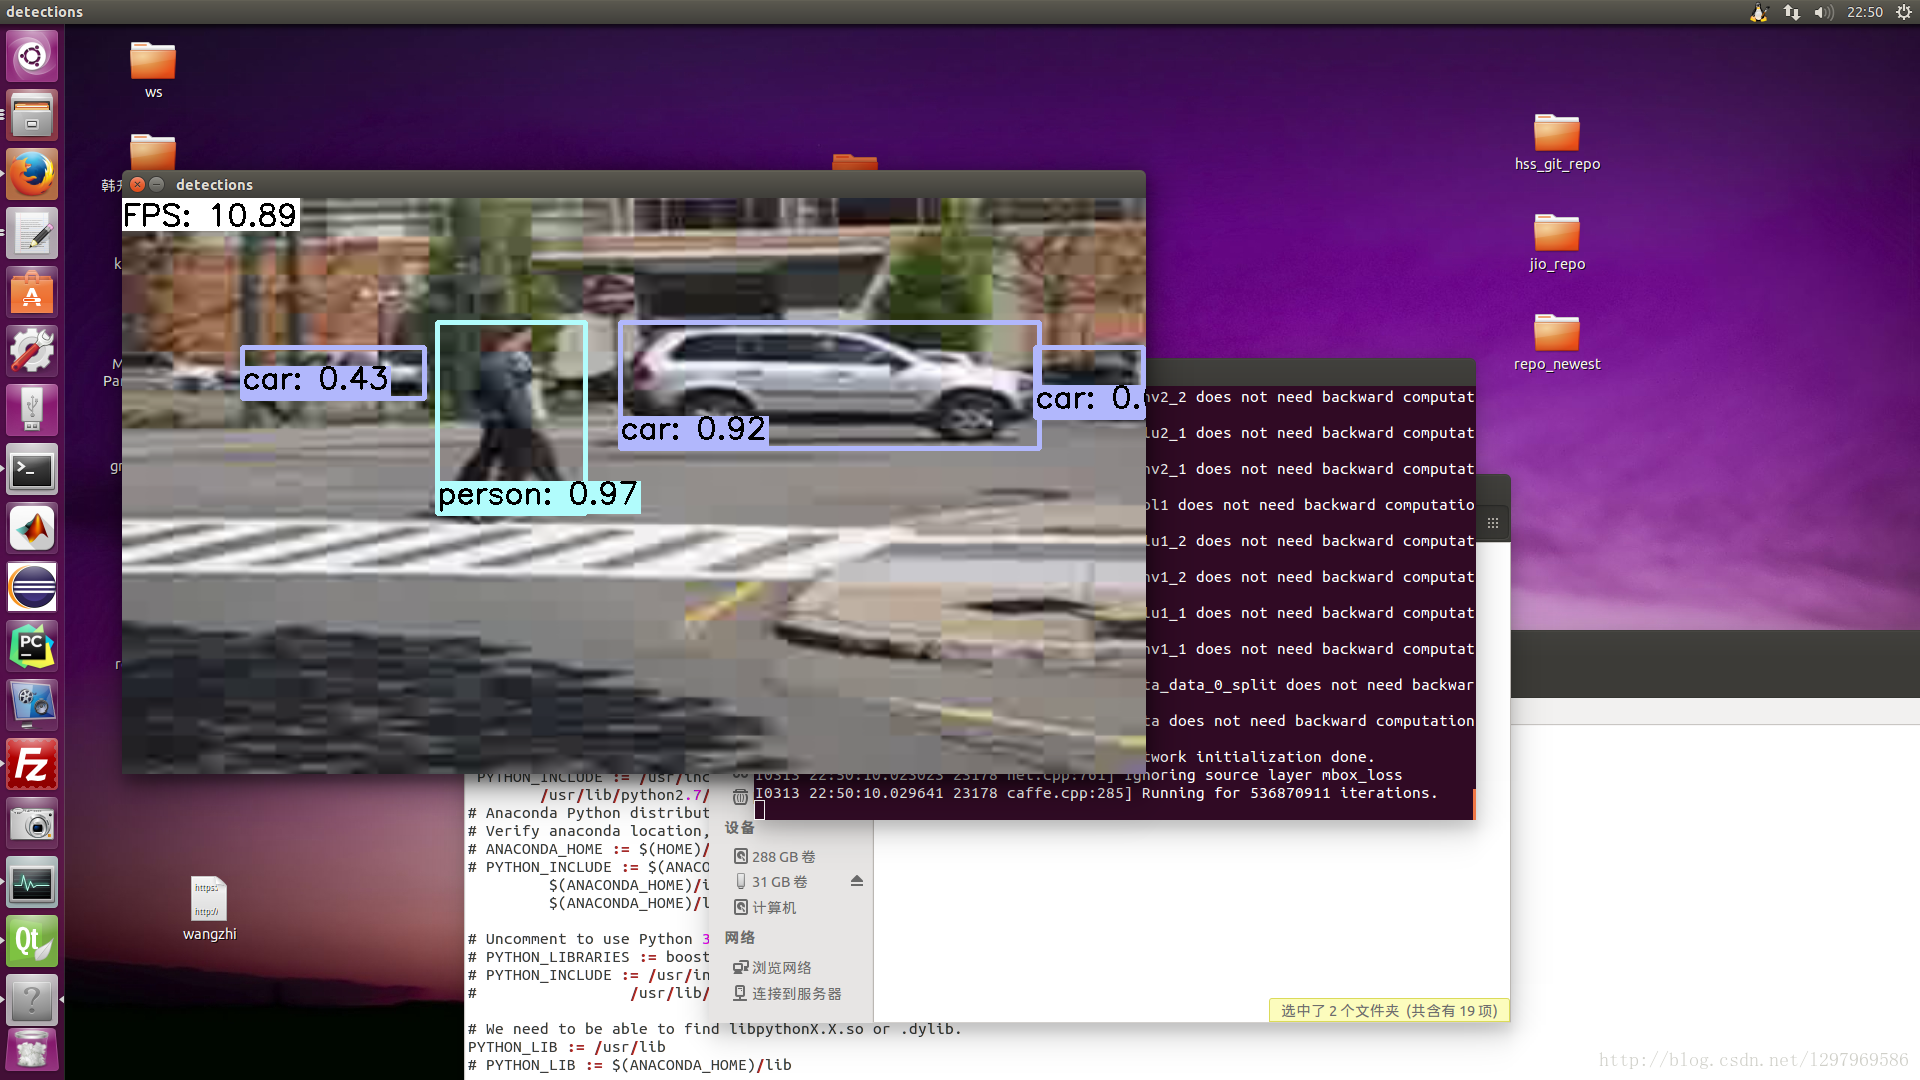1920x1080 pixels.
Task: Close the detections window
Action: [x=138, y=184]
